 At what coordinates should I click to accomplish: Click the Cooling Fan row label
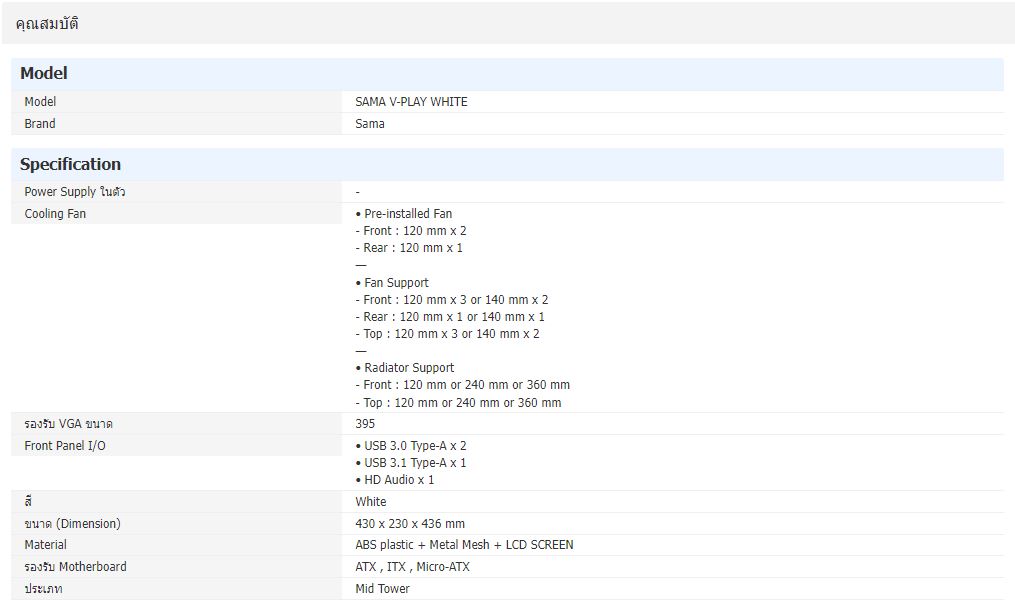pos(55,214)
